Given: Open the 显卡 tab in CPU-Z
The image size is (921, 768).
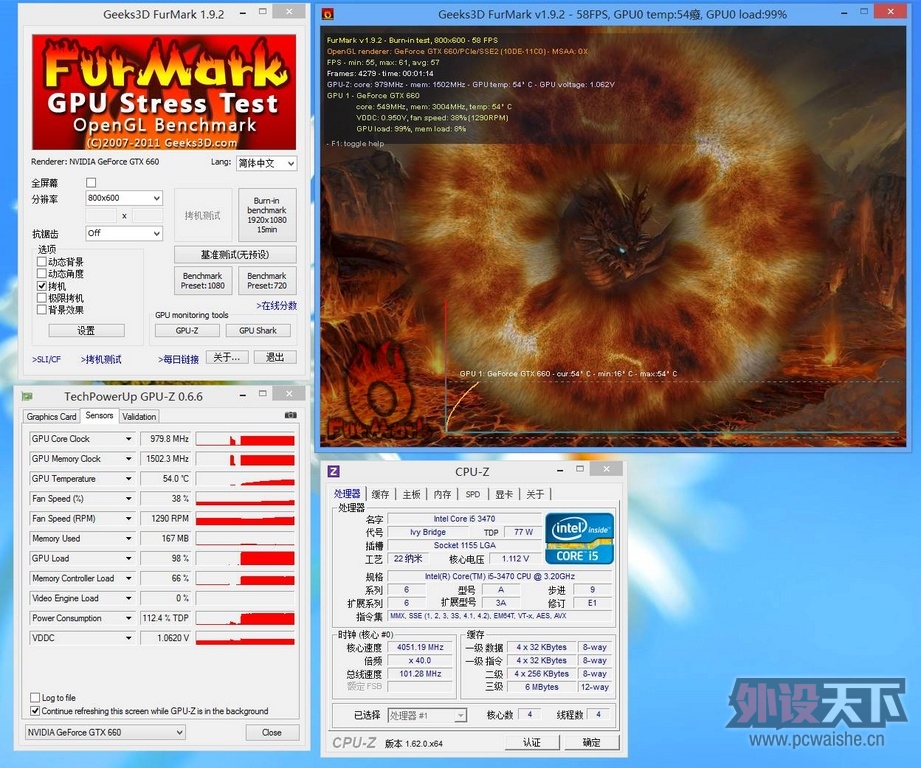Looking at the screenshot, I should tap(504, 494).
